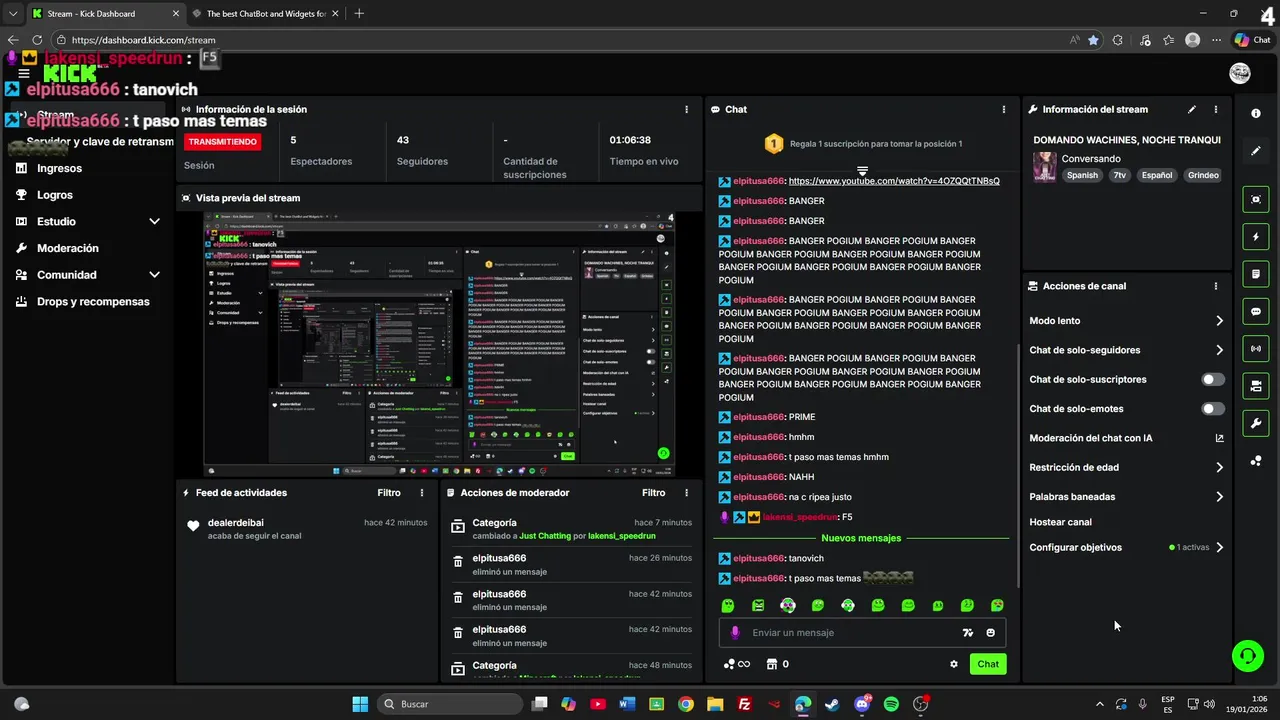
Task: Open Feed de actividades three-dot menu
Action: pos(422,493)
